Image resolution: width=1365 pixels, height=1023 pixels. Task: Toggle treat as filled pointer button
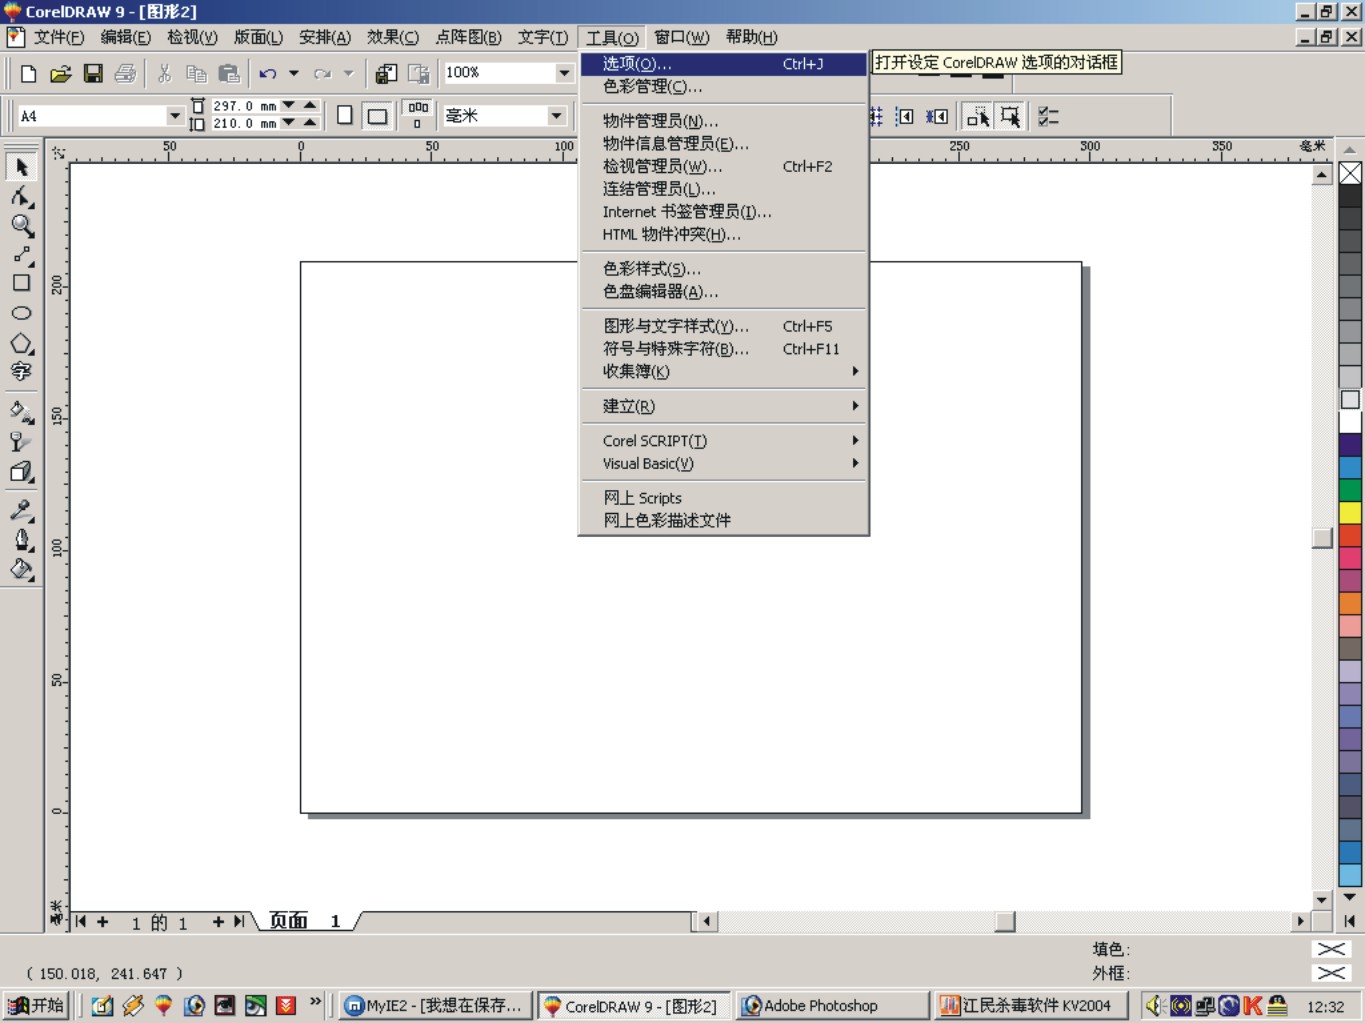(x=1010, y=116)
